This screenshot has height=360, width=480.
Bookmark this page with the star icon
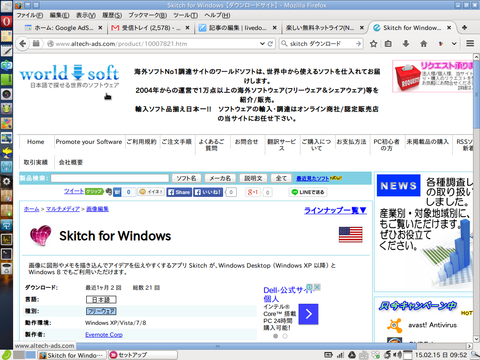(x=373, y=44)
